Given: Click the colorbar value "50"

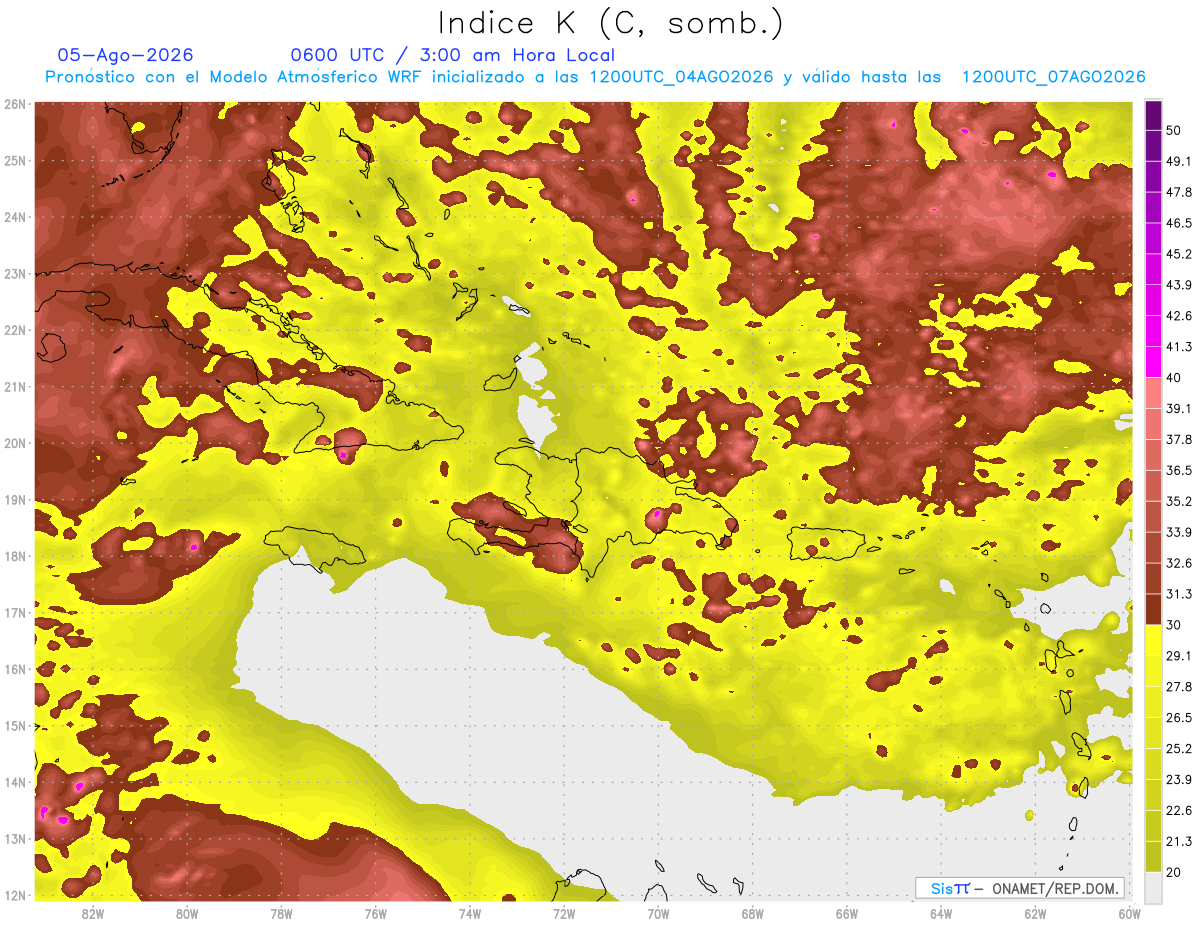Looking at the screenshot, I should click(1173, 130).
